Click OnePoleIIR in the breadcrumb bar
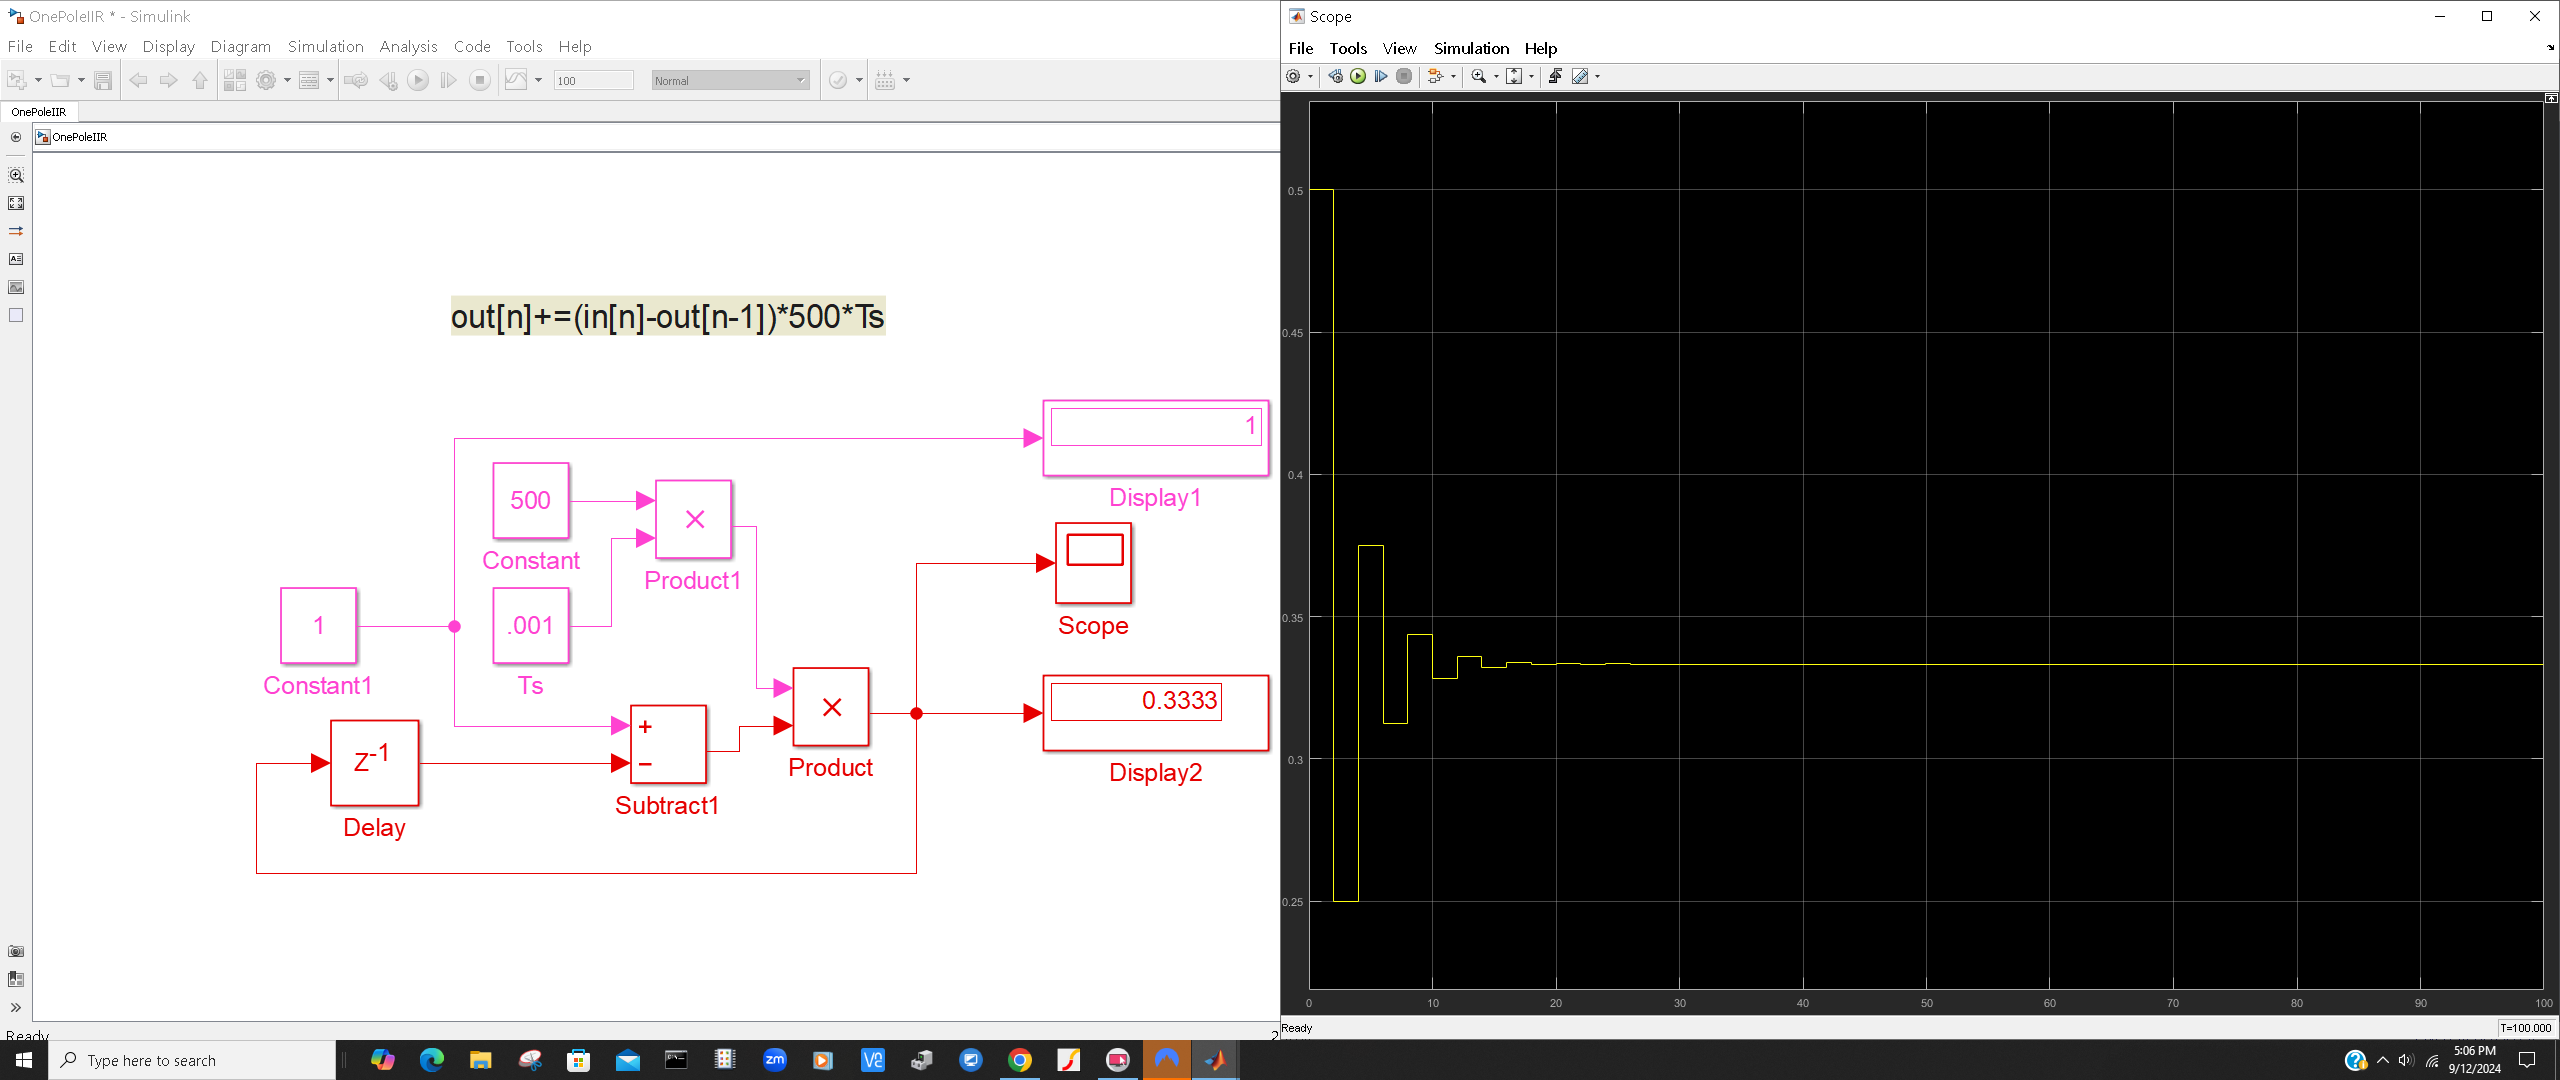 79,137
